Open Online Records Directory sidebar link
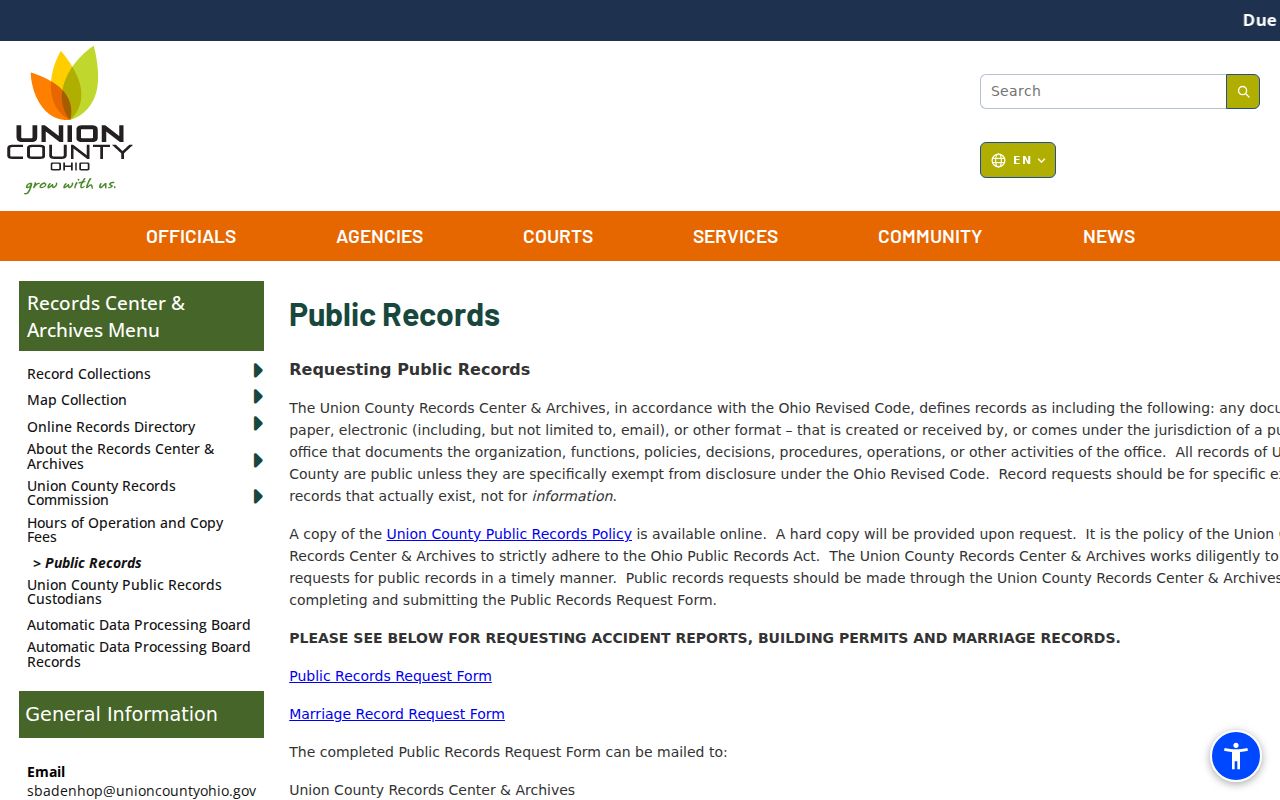This screenshot has height=800, width=1280. click(x=111, y=427)
